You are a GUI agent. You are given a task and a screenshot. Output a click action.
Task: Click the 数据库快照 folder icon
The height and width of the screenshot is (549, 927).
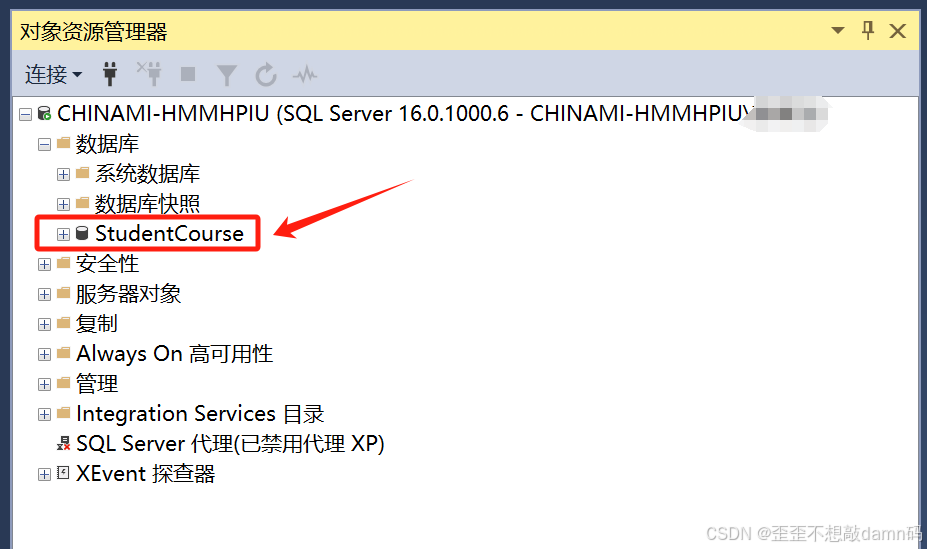[x=83, y=203]
